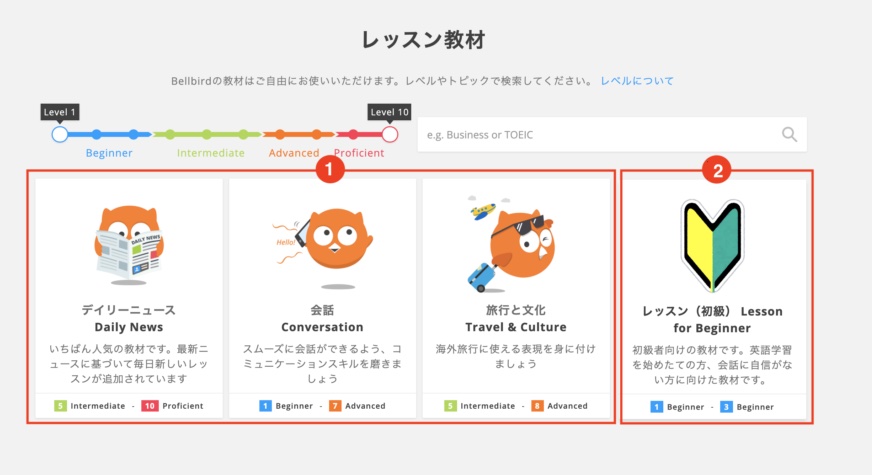Select the Level 10 slider handle
This screenshot has width=872, height=475.
pos(390,134)
